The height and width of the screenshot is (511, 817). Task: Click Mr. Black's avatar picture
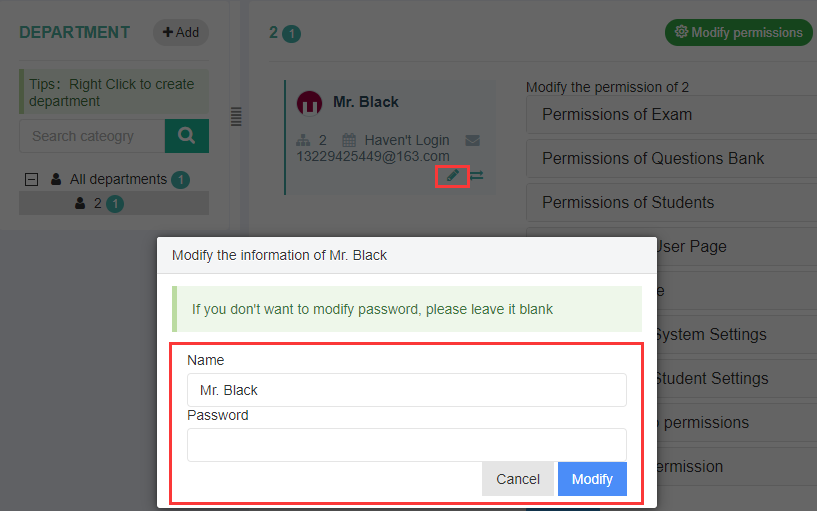[310, 103]
